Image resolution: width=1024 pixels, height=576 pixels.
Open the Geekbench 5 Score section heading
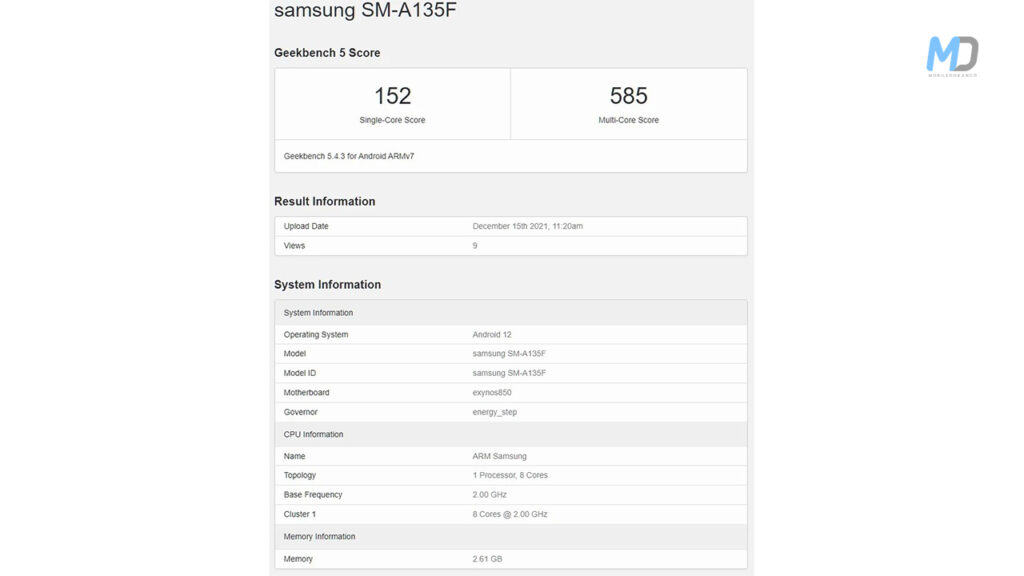(325, 52)
